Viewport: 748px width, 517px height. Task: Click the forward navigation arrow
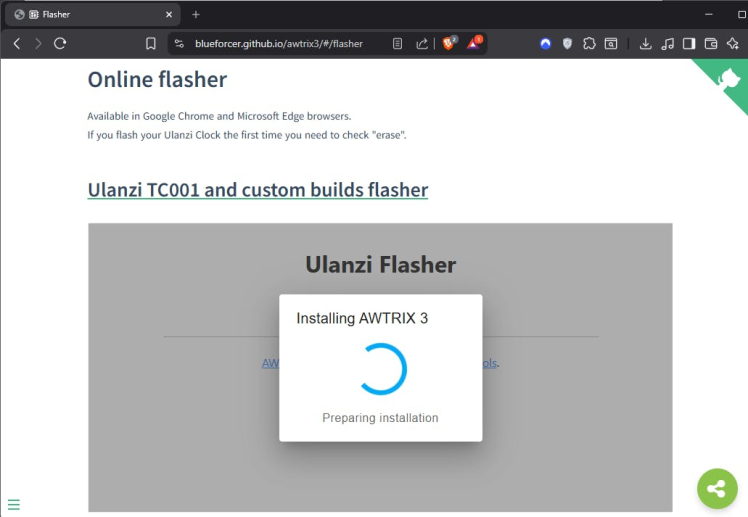point(38,44)
